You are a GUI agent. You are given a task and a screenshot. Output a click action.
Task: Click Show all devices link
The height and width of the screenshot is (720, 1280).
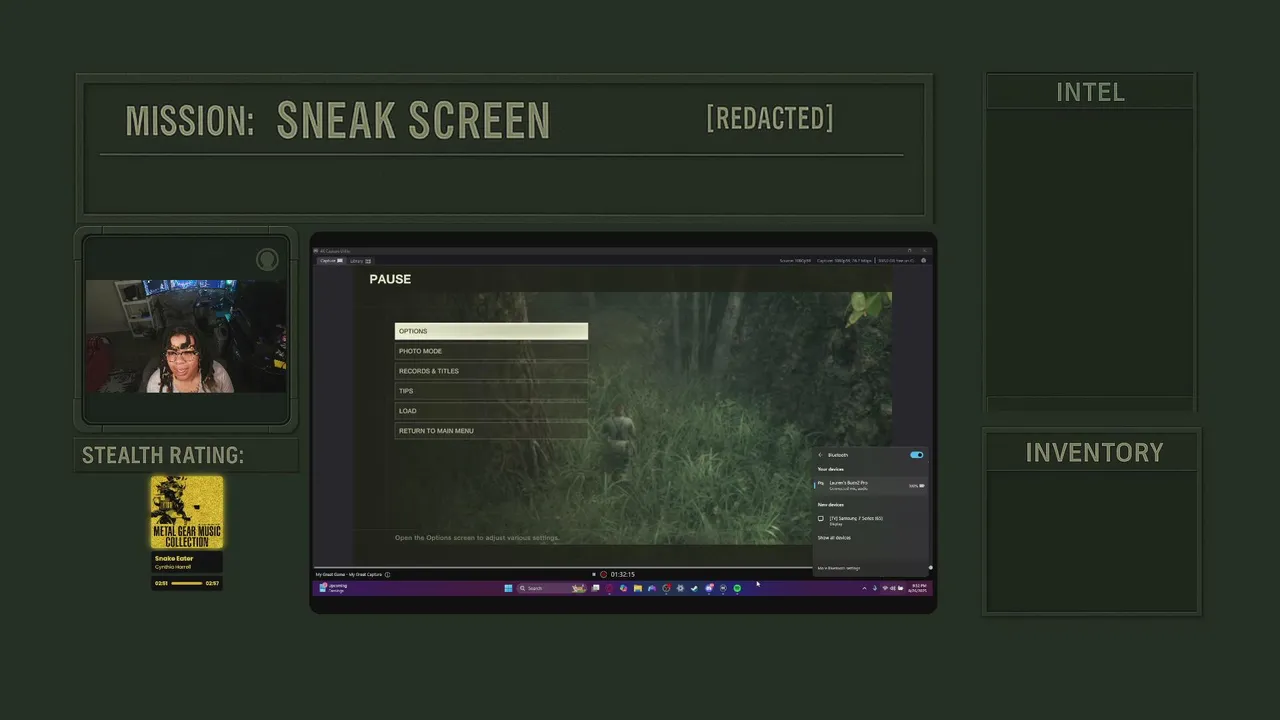834,538
